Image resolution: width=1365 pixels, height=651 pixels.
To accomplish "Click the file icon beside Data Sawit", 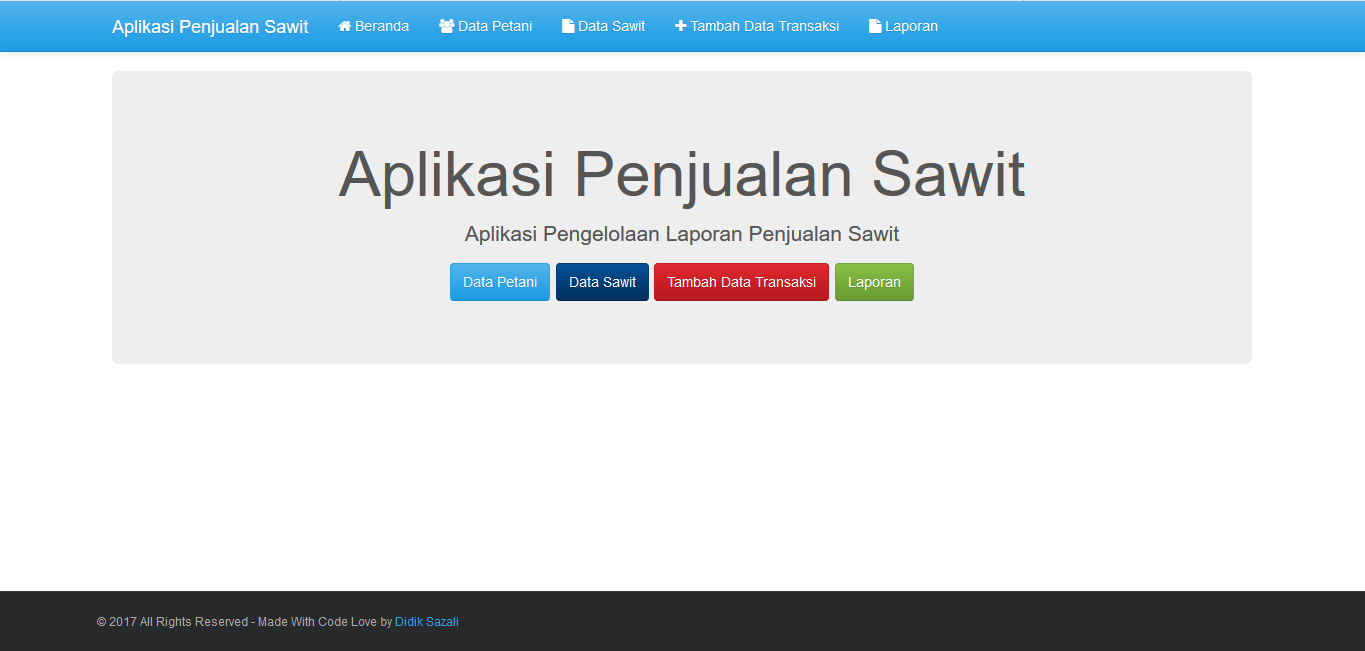I will 566,26.
